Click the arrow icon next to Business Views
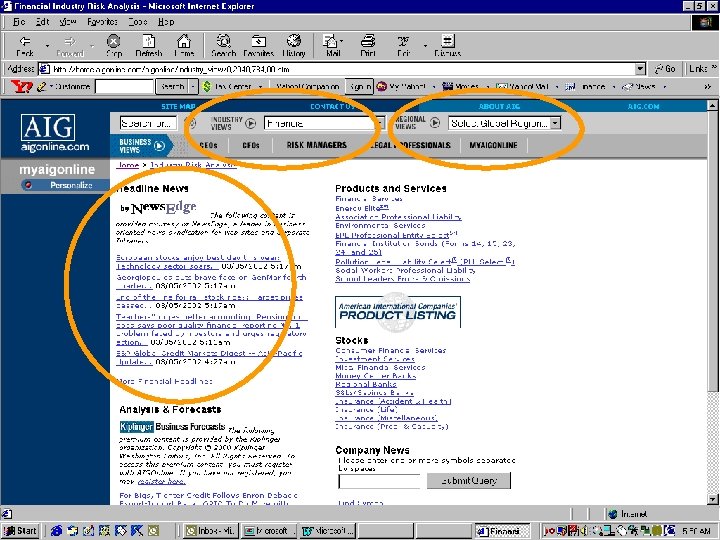The image size is (720, 540). [159, 146]
